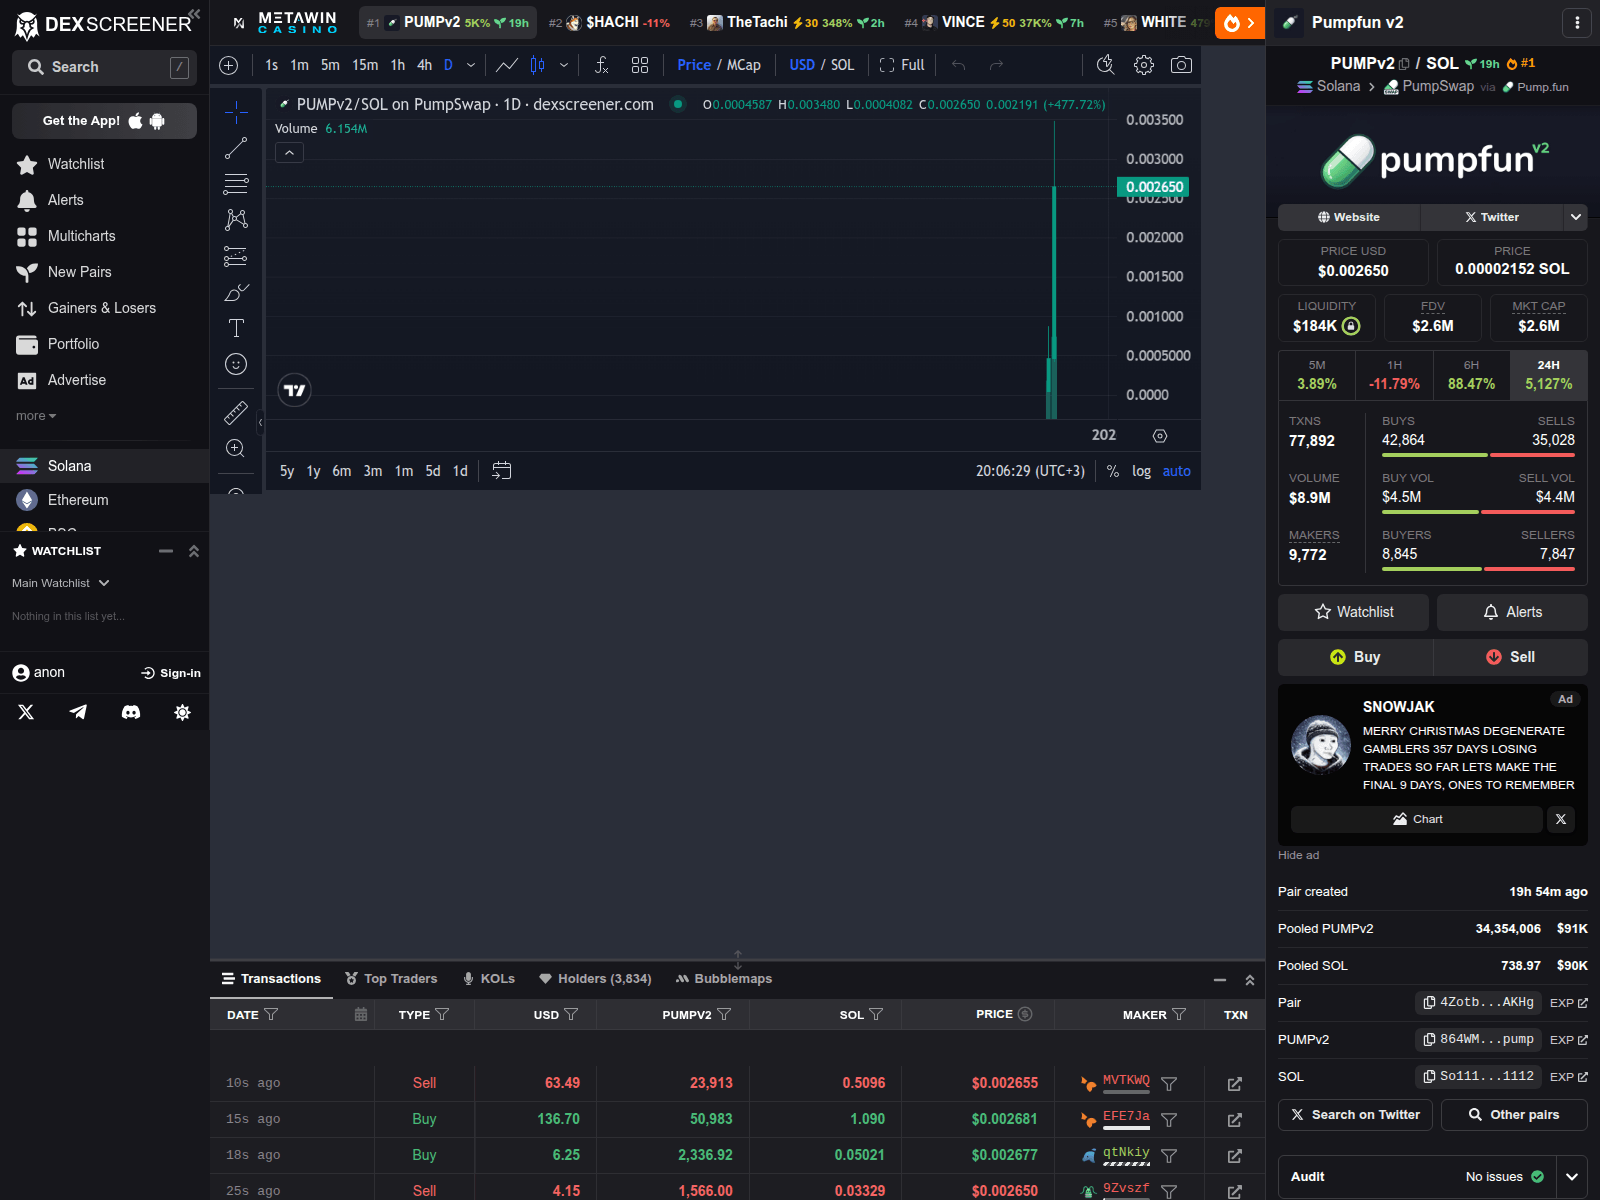The image size is (1600, 1200).
Task: Open the indicators fx menu
Action: click(x=601, y=65)
